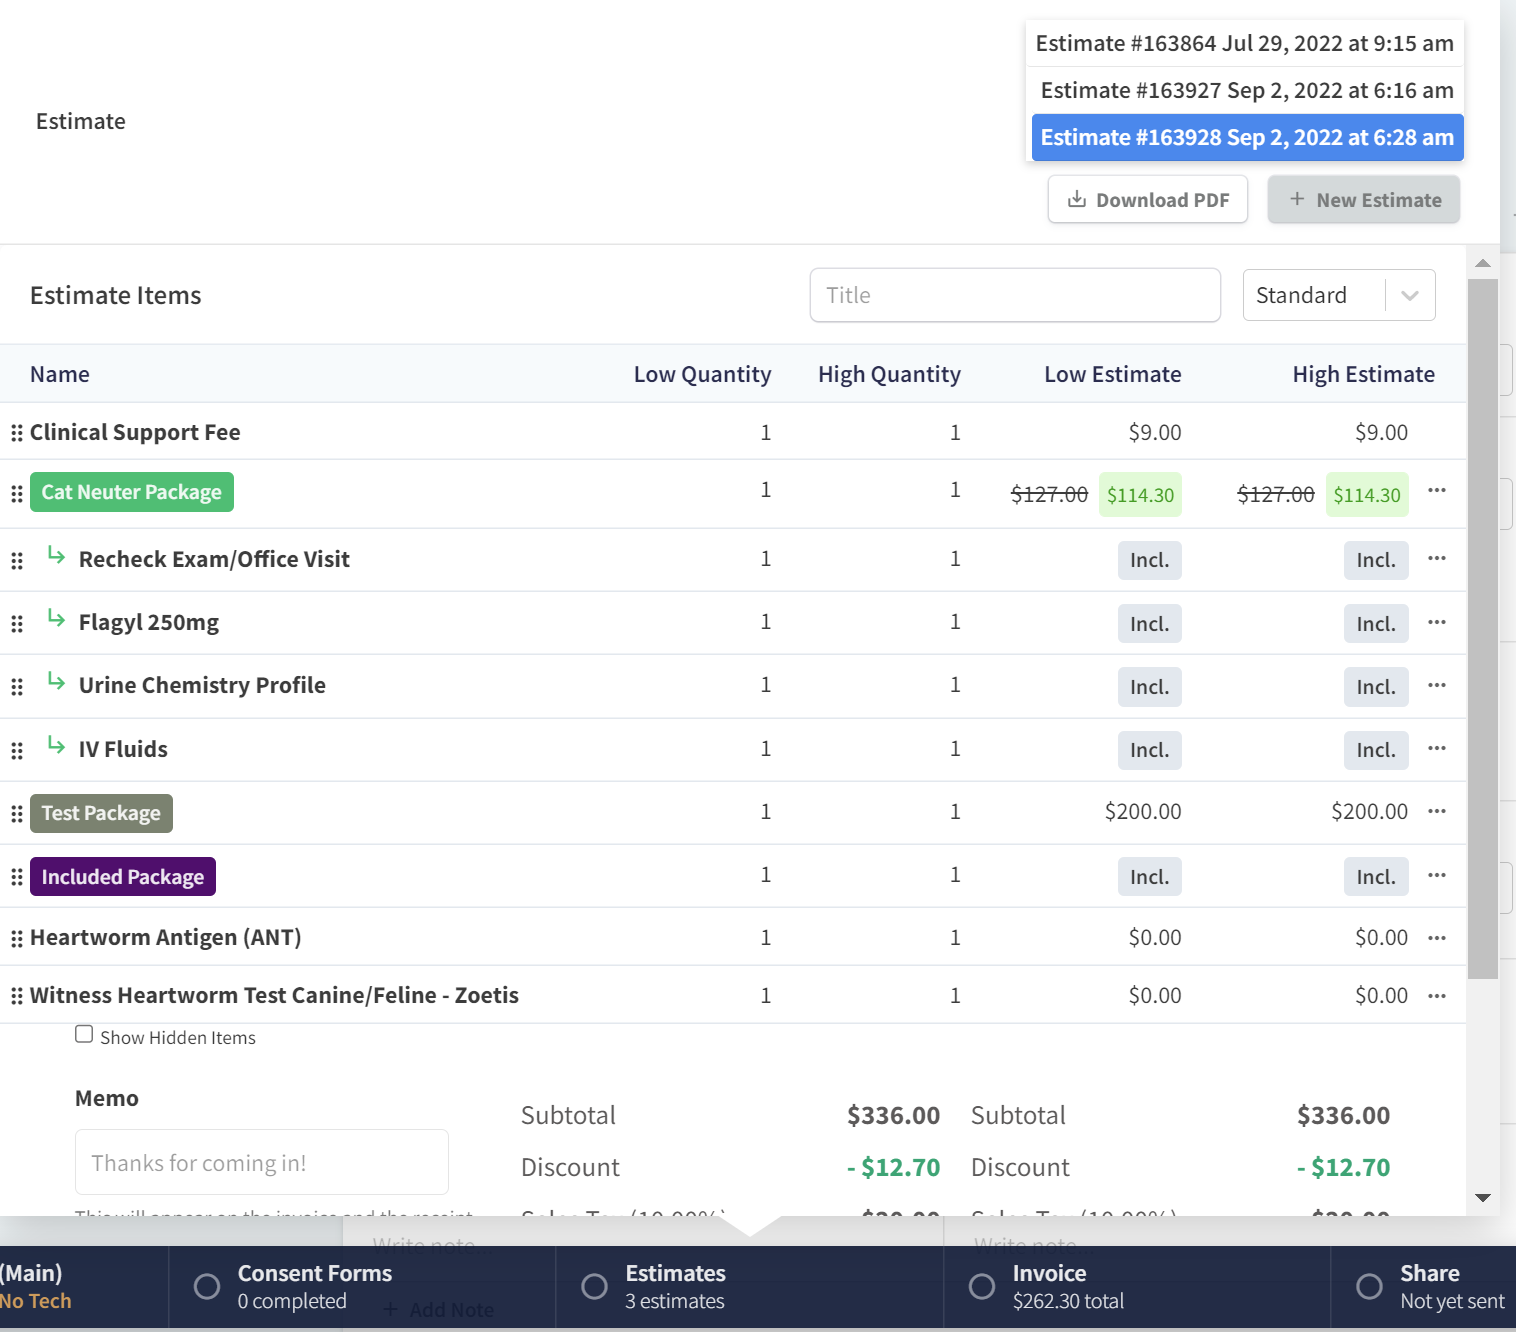The width and height of the screenshot is (1516, 1332).
Task: Select the Consent Forms step circle
Action: [x=207, y=1286]
